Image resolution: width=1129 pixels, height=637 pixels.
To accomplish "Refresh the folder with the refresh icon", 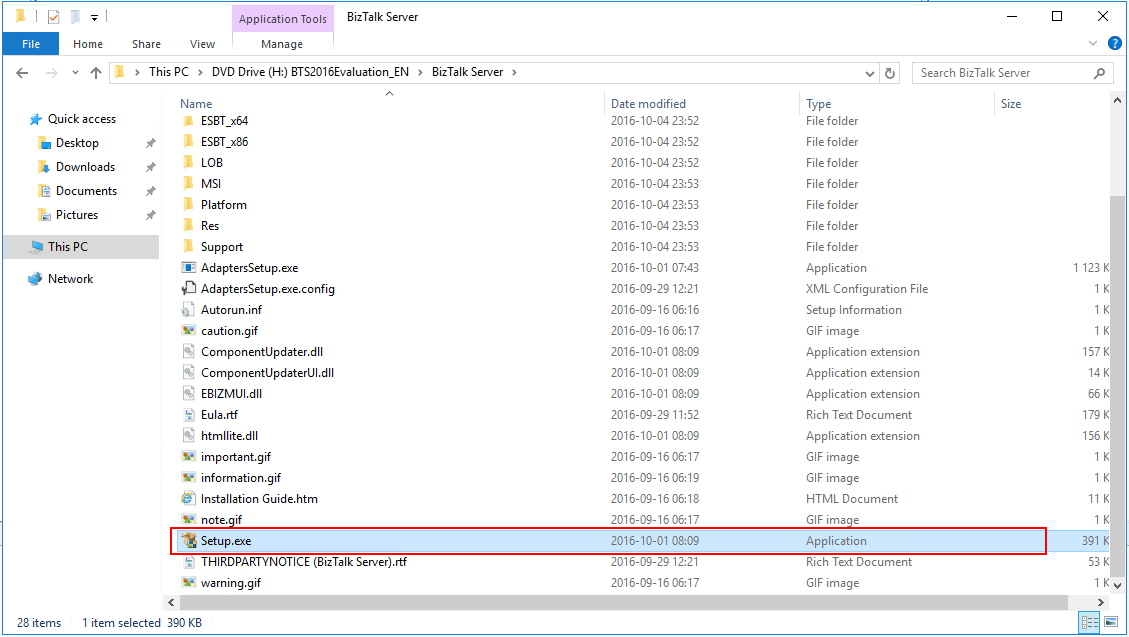I will point(890,73).
